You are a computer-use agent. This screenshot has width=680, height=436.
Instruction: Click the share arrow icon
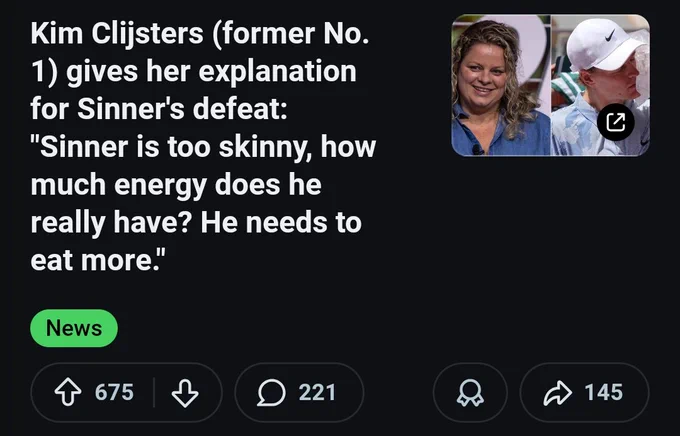coord(558,393)
